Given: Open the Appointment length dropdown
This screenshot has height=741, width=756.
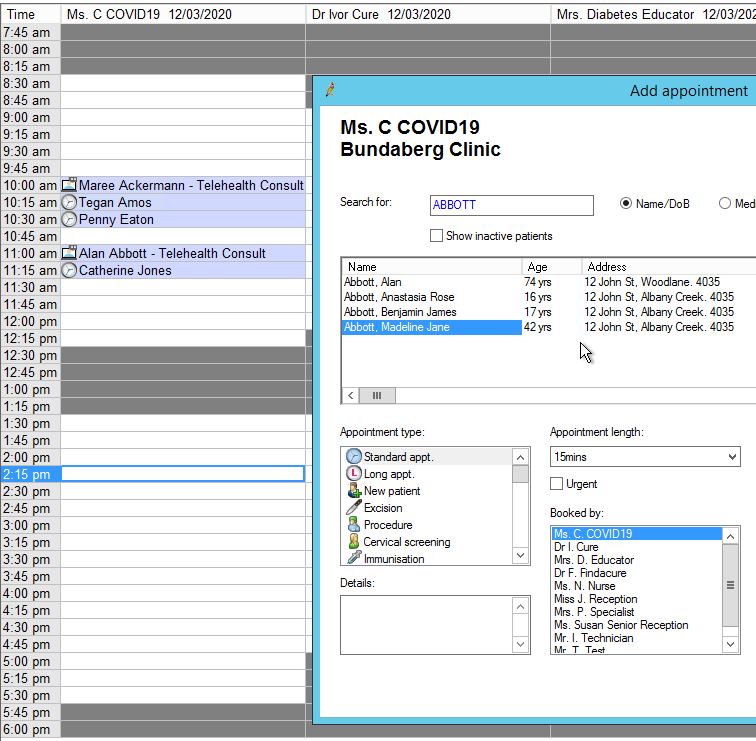Looking at the screenshot, I should [x=644, y=457].
